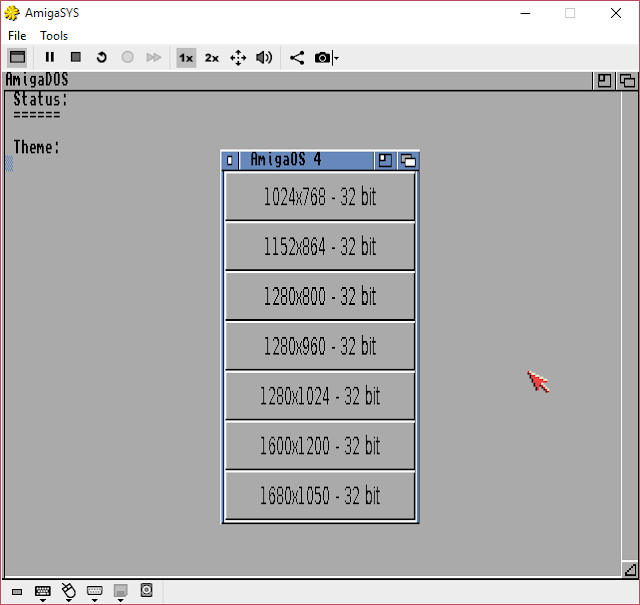
Task: Reset the emulator with the circular arrow
Action: pos(102,58)
